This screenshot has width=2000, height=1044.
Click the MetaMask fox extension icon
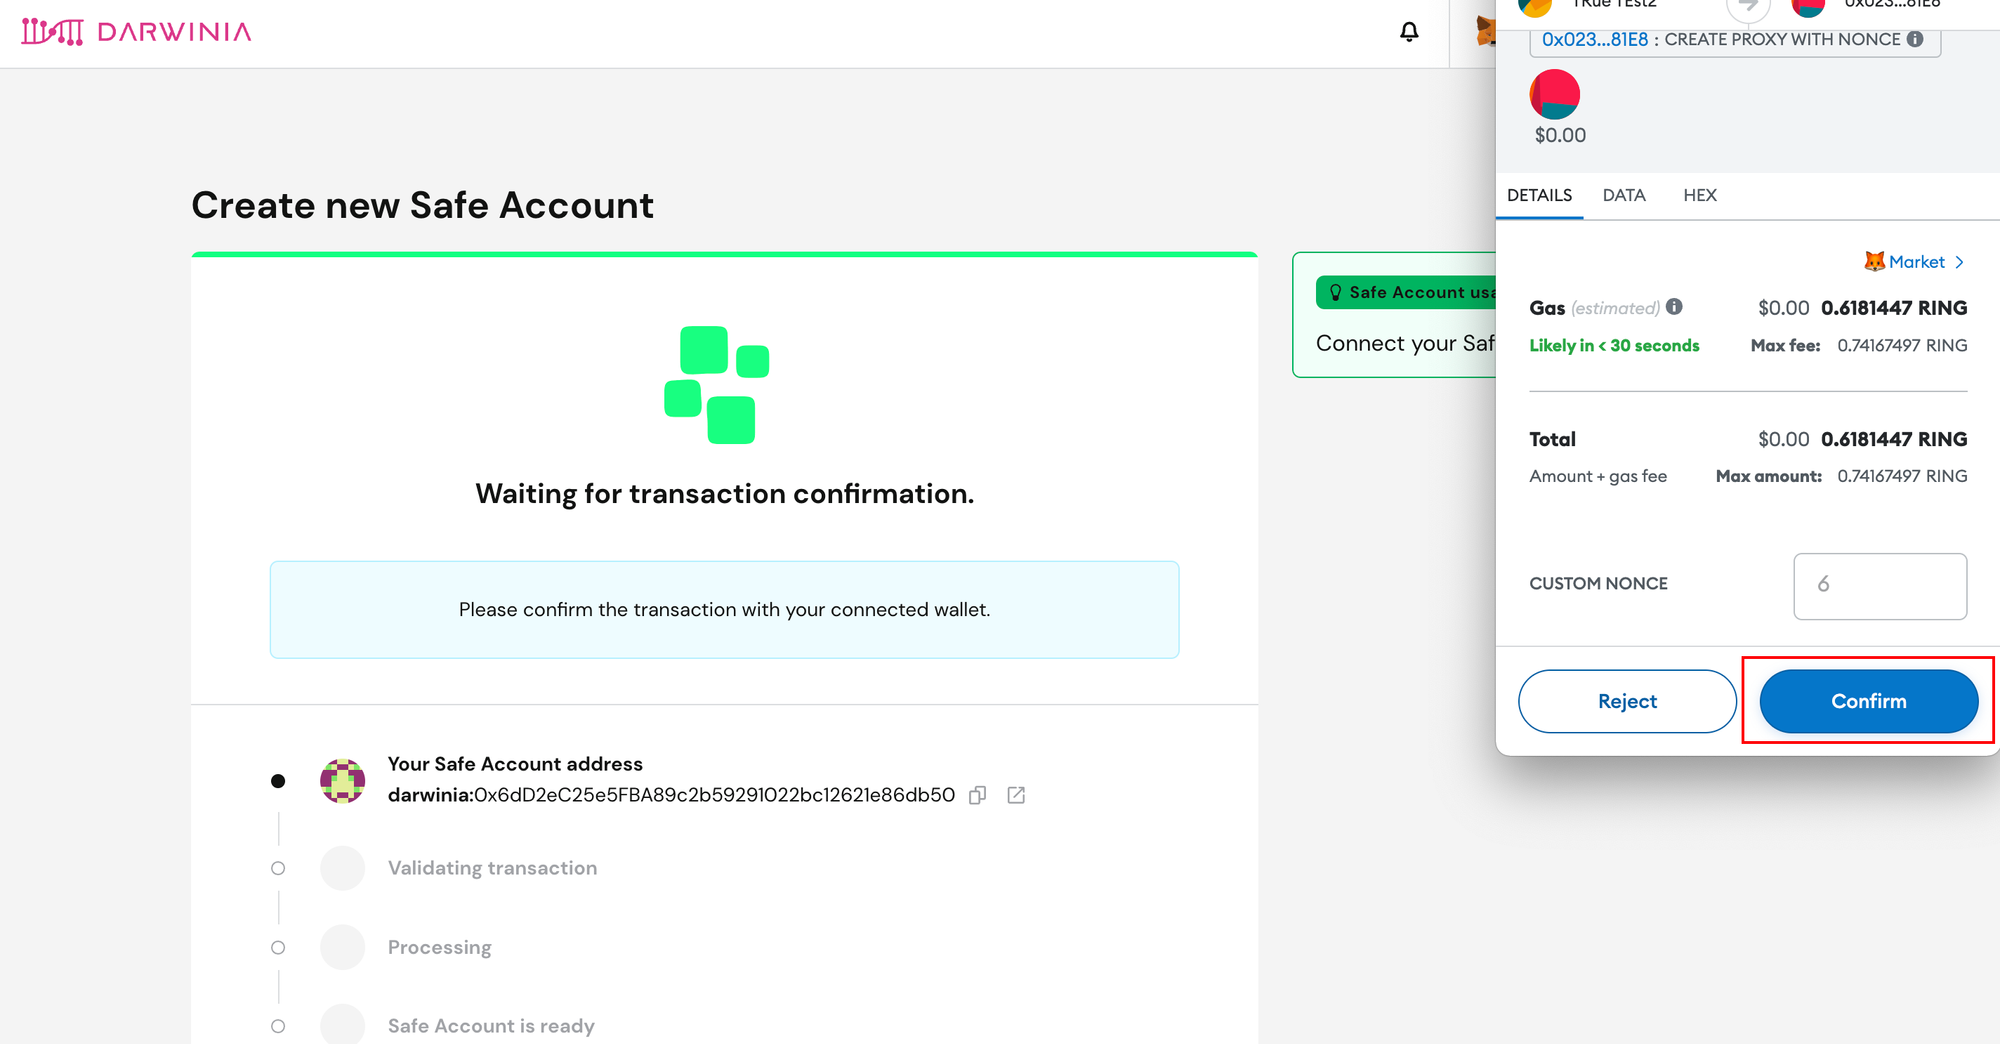pyautogui.click(x=1486, y=32)
